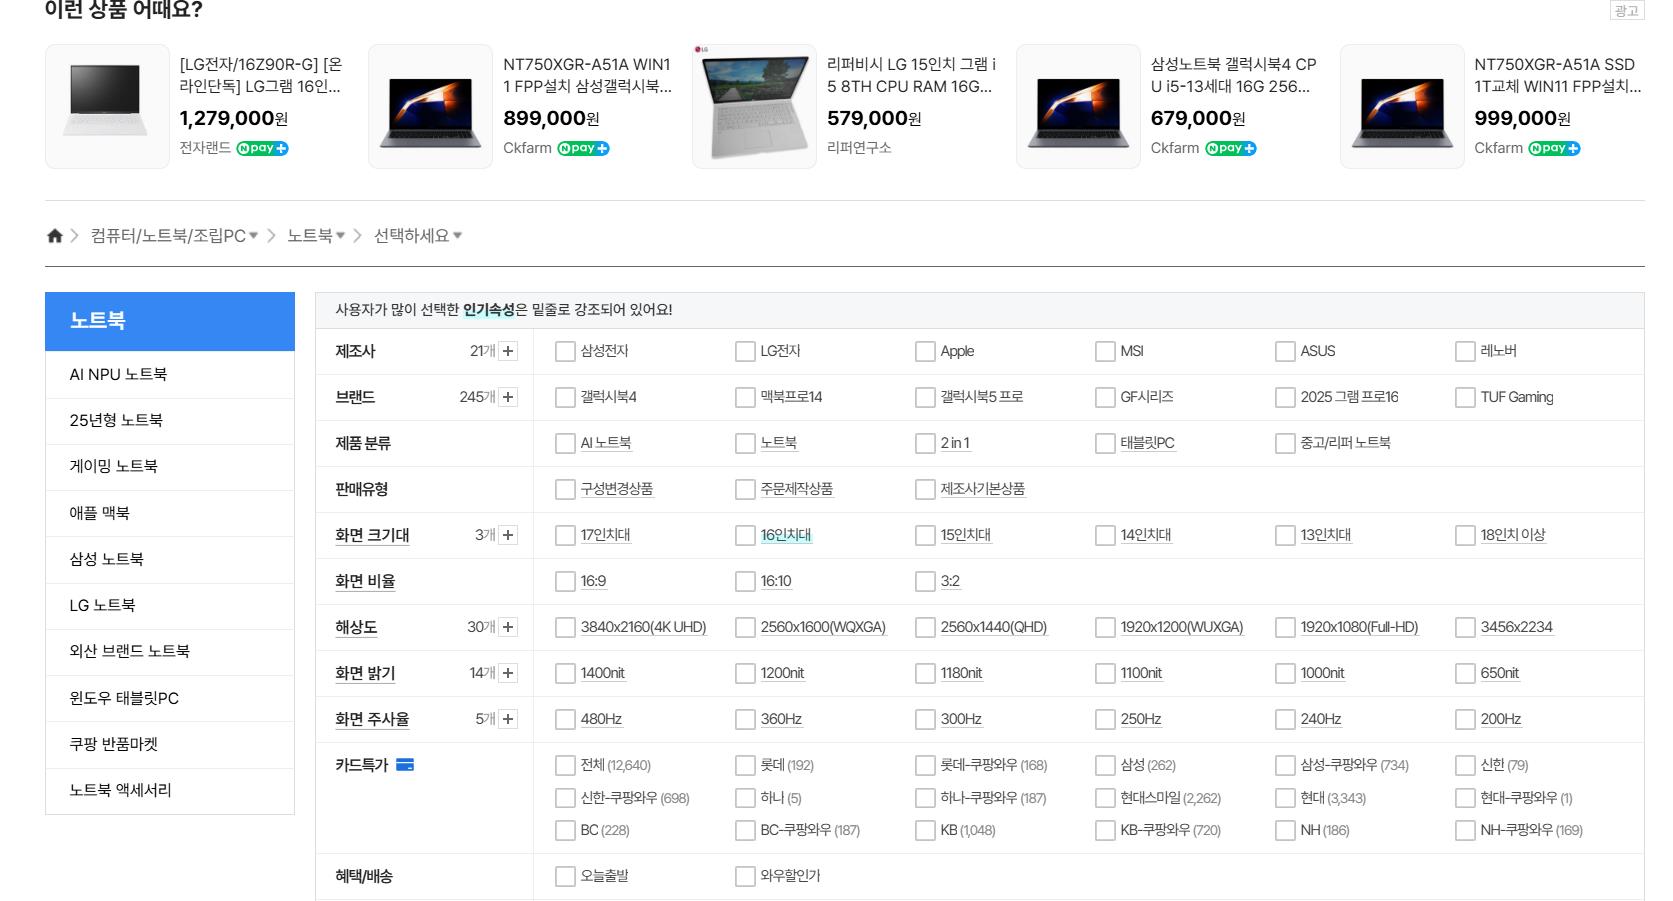Check the 삼성전자 manufacturer checkbox
This screenshot has height=901, width=1673.
pyautogui.click(x=565, y=351)
